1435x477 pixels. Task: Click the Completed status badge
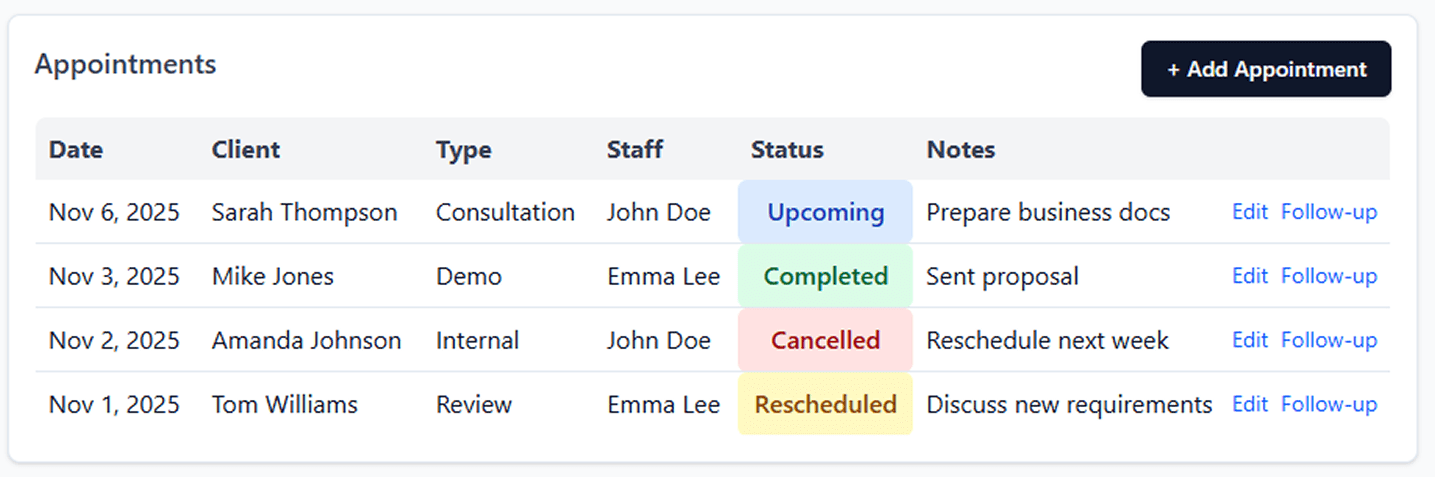[825, 276]
